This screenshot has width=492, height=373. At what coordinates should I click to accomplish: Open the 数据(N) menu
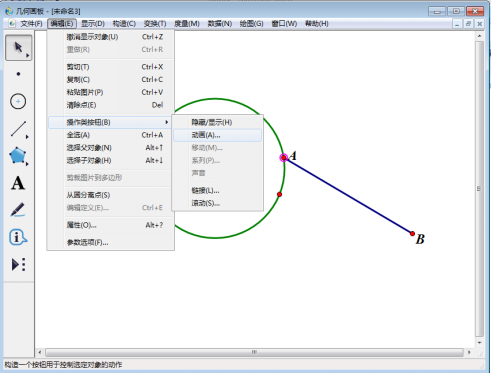click(220, 24)
